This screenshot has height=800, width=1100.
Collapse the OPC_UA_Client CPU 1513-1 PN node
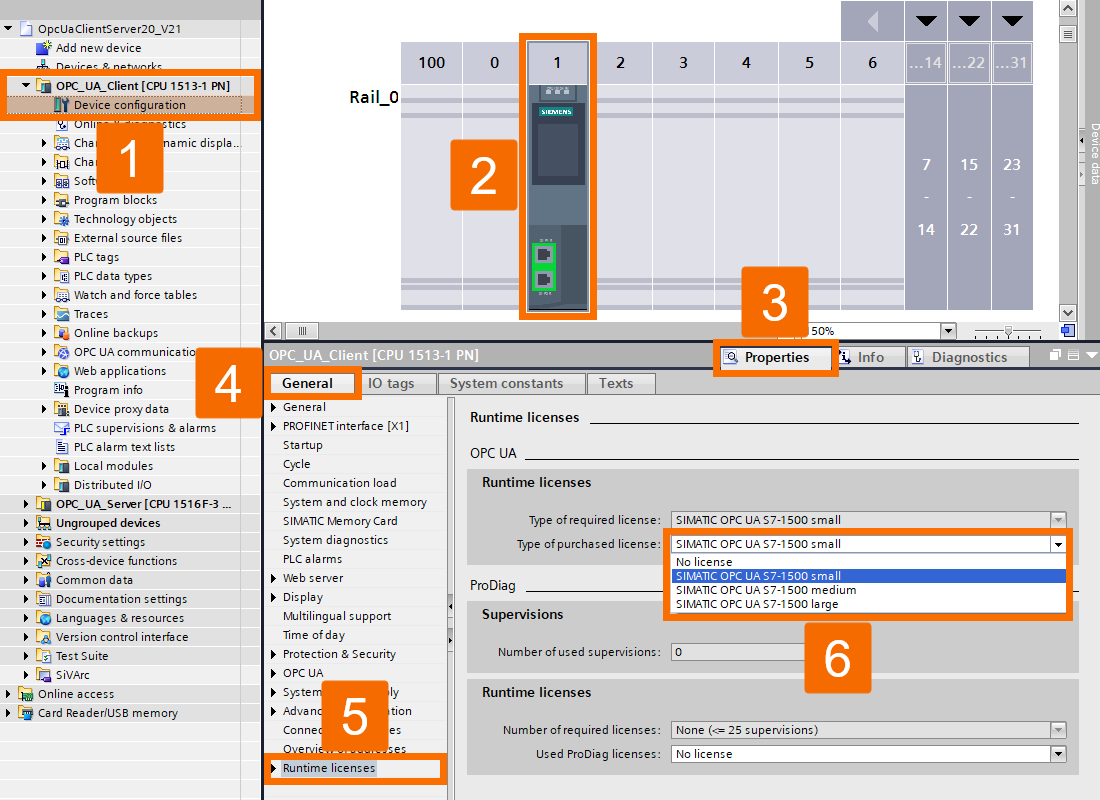point(26,86)
